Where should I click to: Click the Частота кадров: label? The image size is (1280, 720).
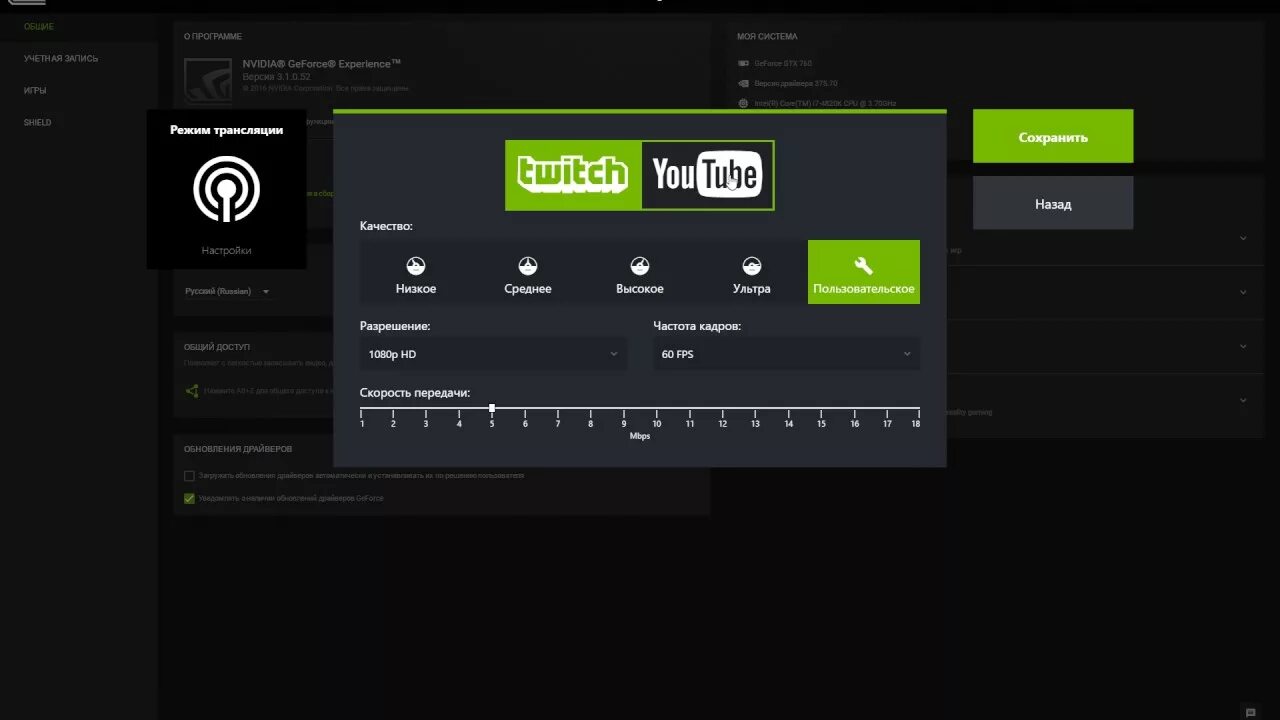pyautogui.click(x=697, y=326)
